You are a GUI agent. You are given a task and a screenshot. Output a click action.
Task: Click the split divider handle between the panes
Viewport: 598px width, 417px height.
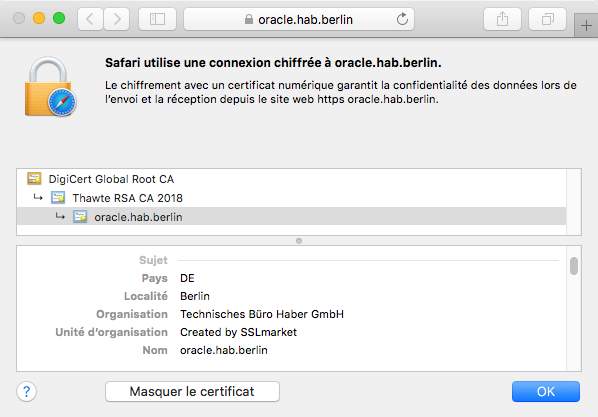299,241
